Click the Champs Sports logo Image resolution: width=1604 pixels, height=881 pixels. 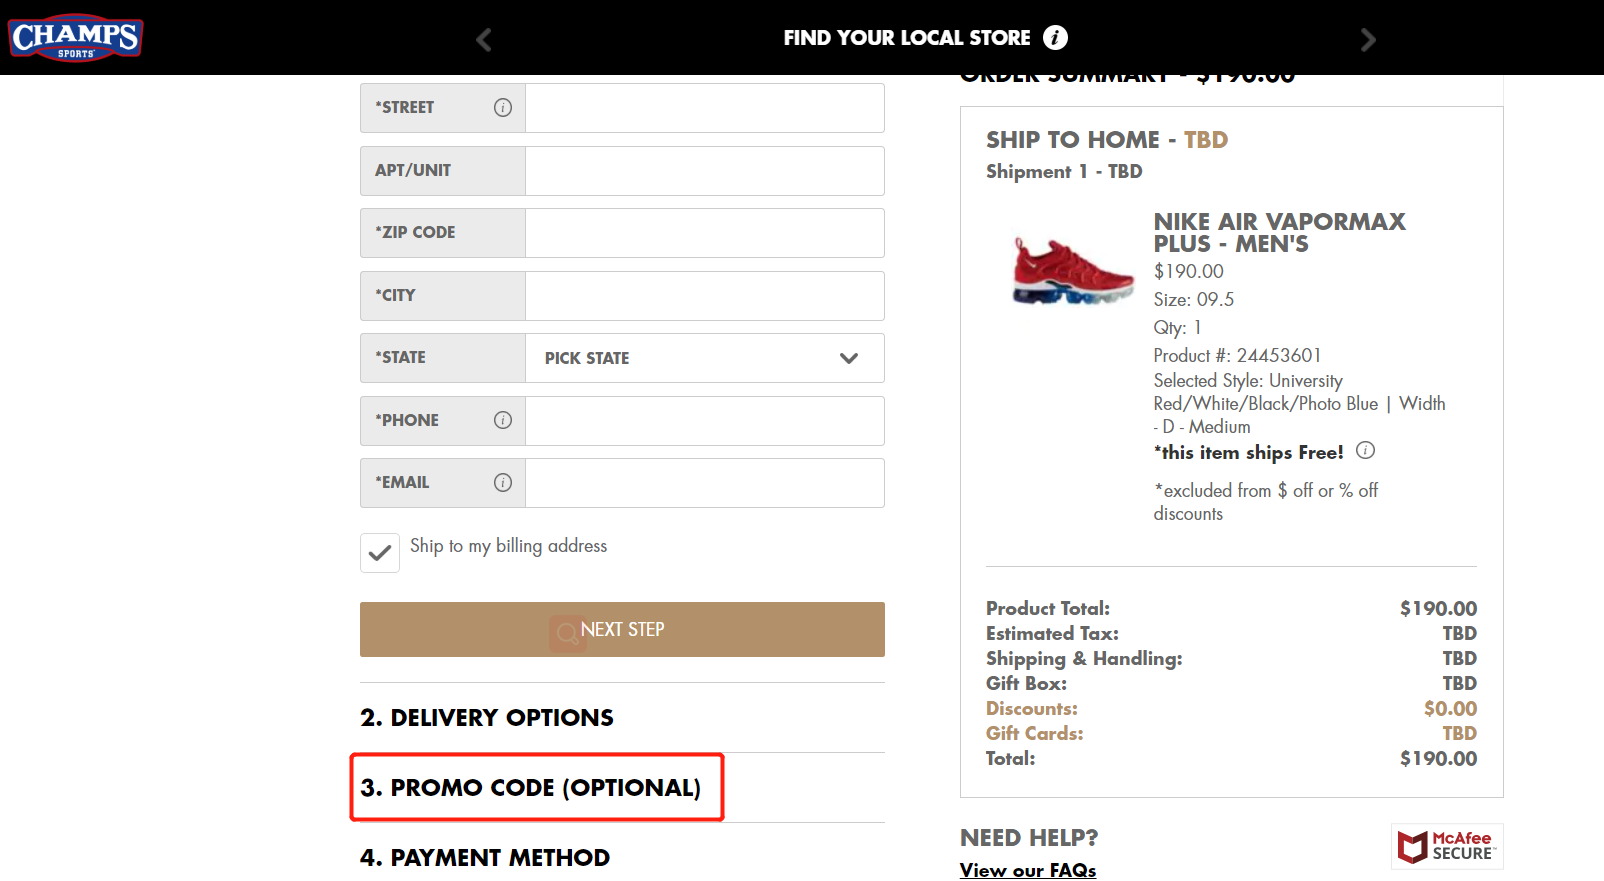pyautogui.click(x=76, y=37)
